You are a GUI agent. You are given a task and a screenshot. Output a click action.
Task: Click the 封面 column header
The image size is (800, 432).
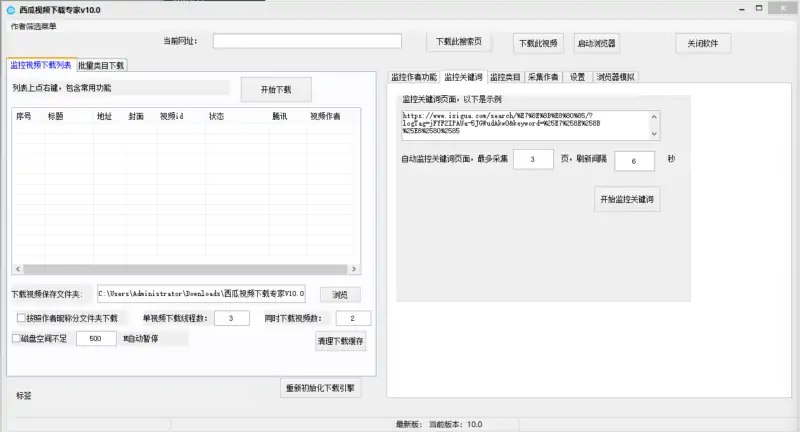[141, 116]
